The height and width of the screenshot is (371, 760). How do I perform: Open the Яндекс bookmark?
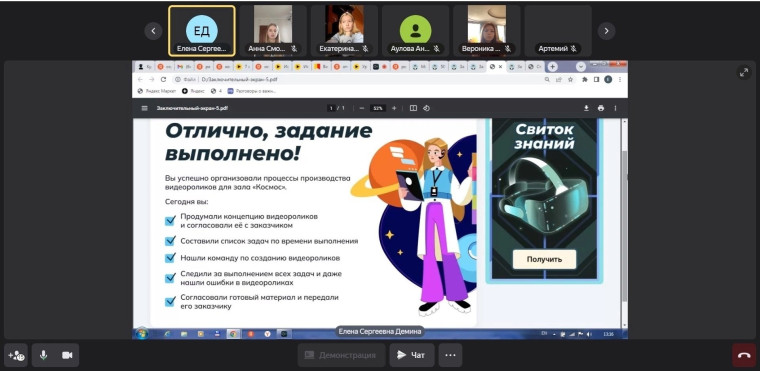(193, 91)
